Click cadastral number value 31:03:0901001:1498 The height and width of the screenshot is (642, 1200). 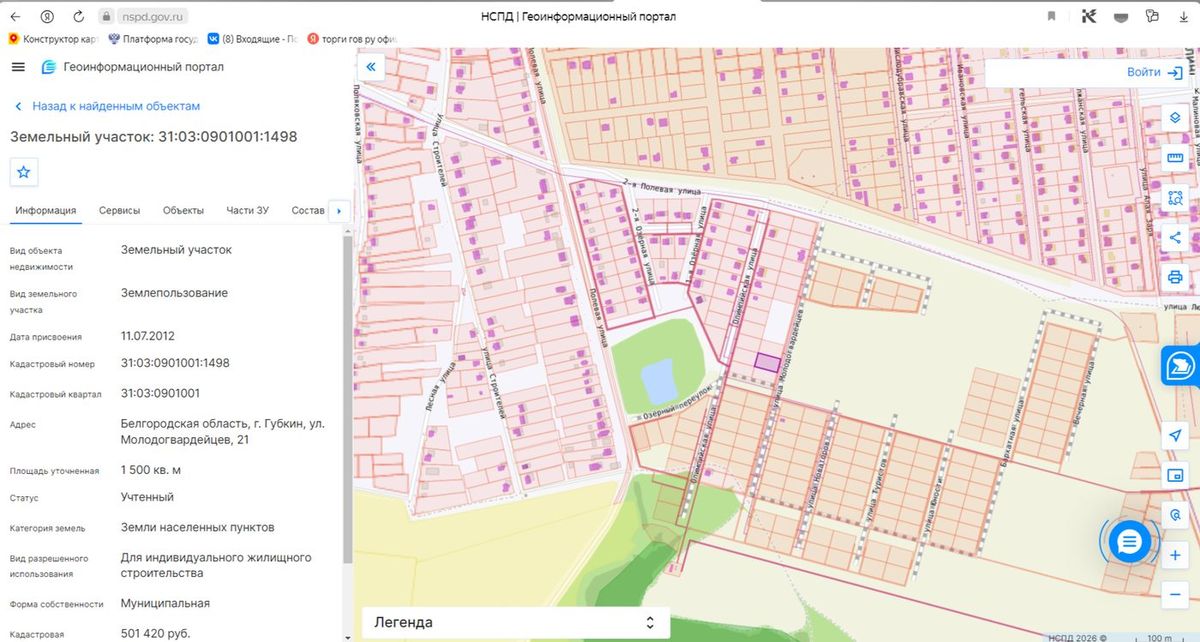tap(175, 363)
